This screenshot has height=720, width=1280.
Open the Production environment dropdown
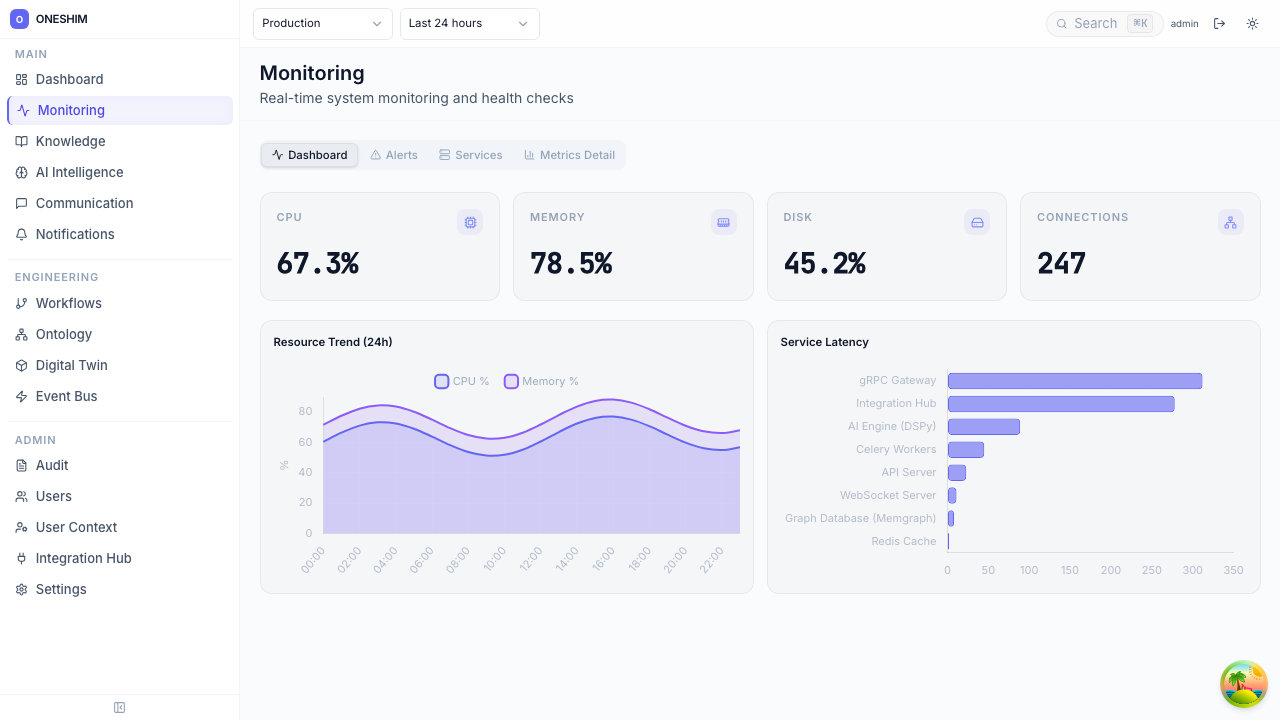coord(322,23)
